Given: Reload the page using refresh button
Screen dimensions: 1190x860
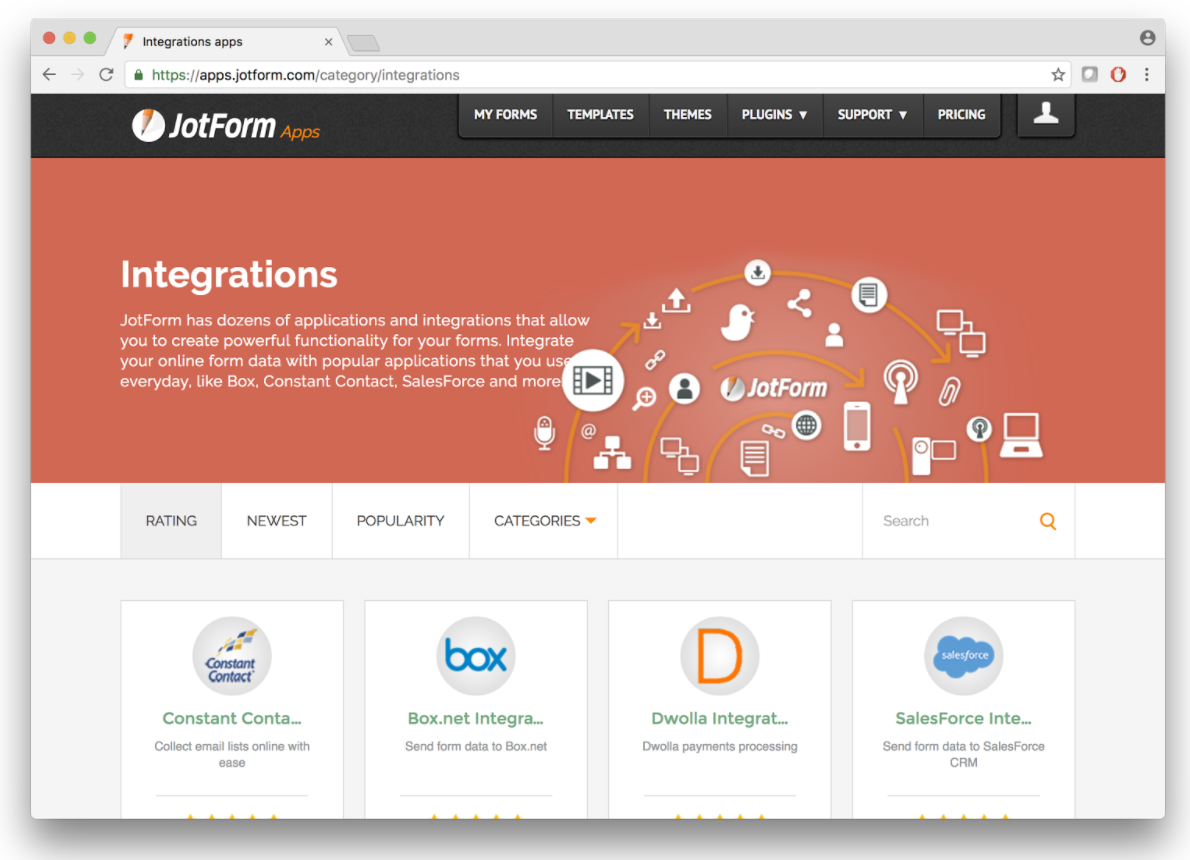Looking at the screenshot, I should point(106,75).
